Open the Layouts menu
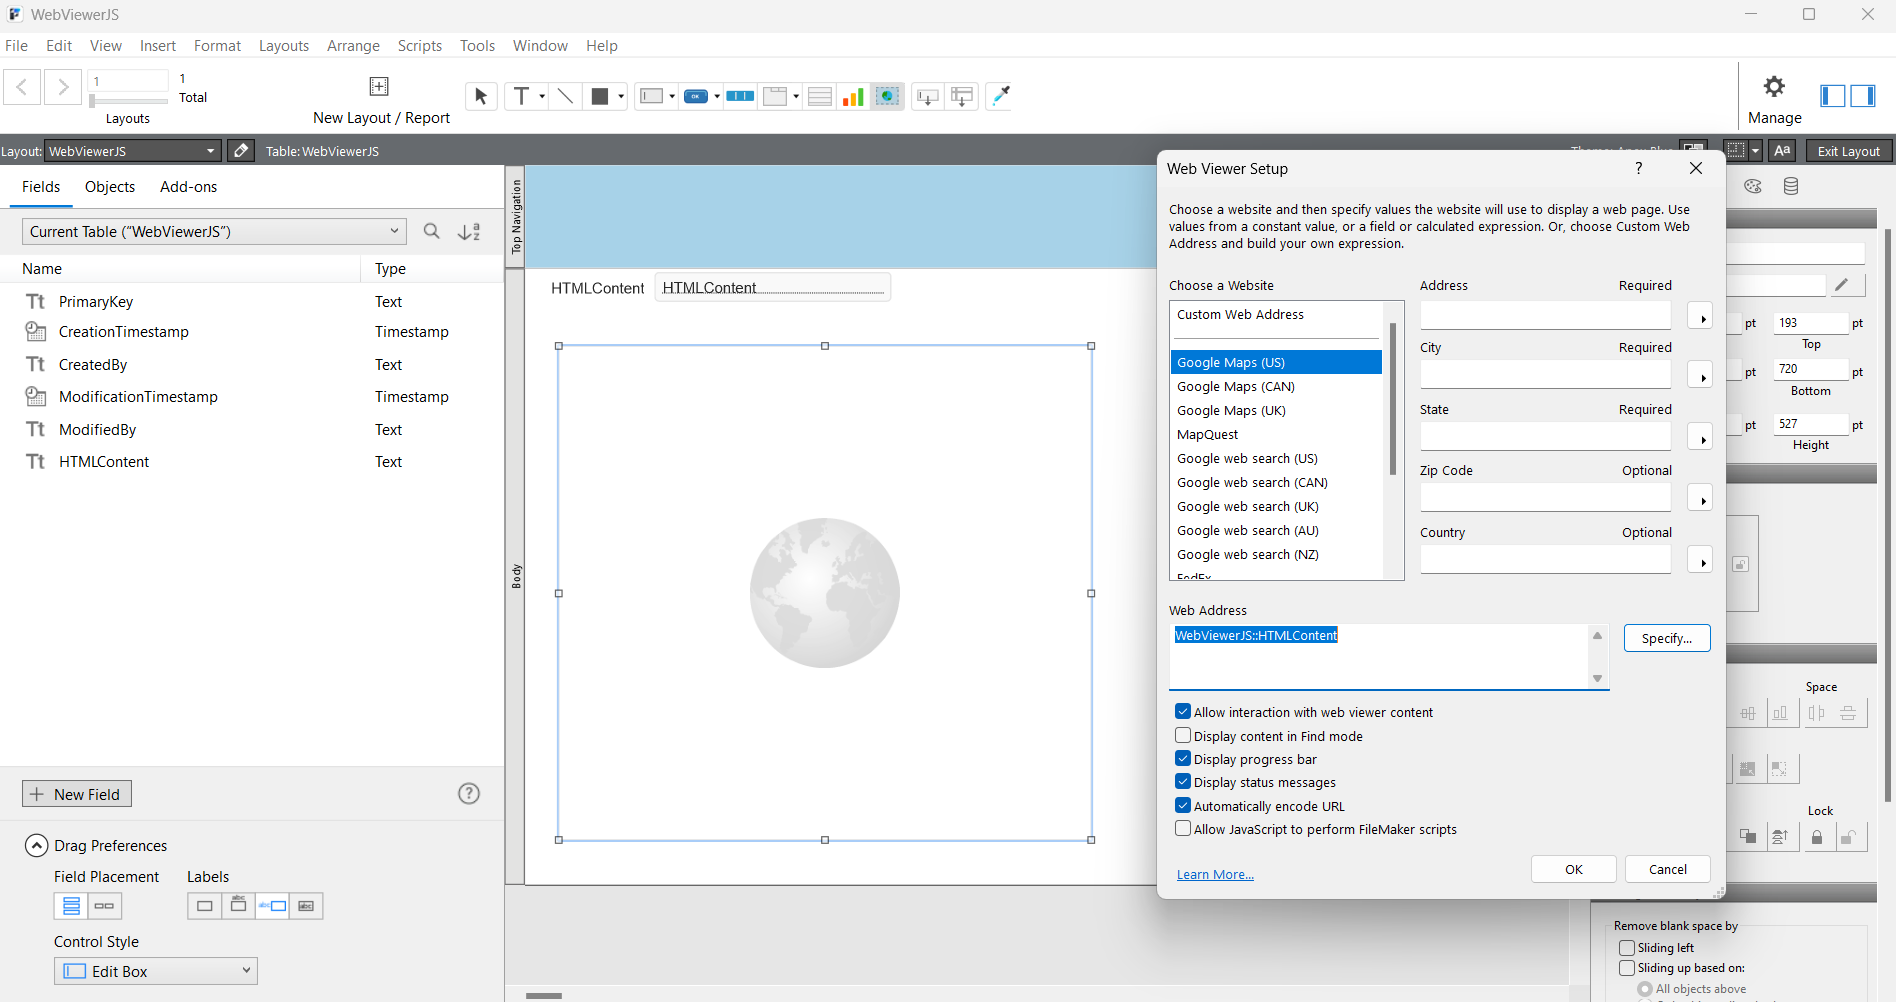The height and width of the screenshot is (1002, 1896). 284,46
